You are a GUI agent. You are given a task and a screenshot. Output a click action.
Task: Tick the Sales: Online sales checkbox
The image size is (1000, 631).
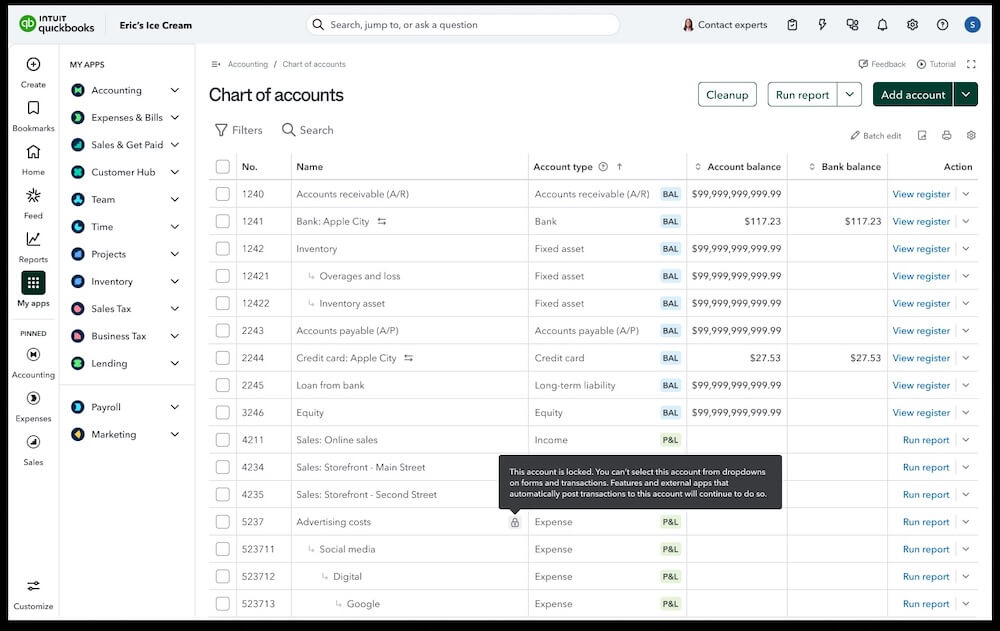[223, 440]
